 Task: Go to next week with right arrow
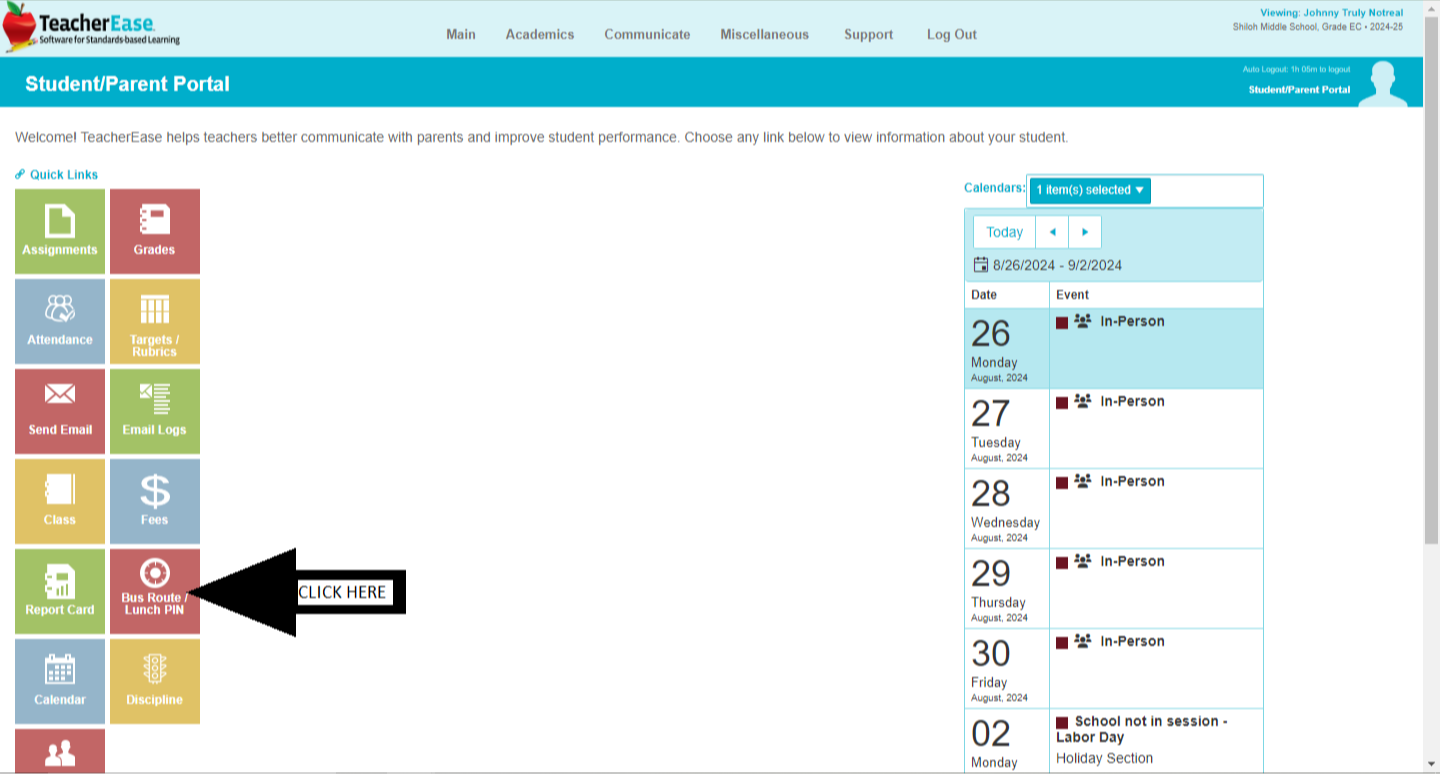(1085, 232)
